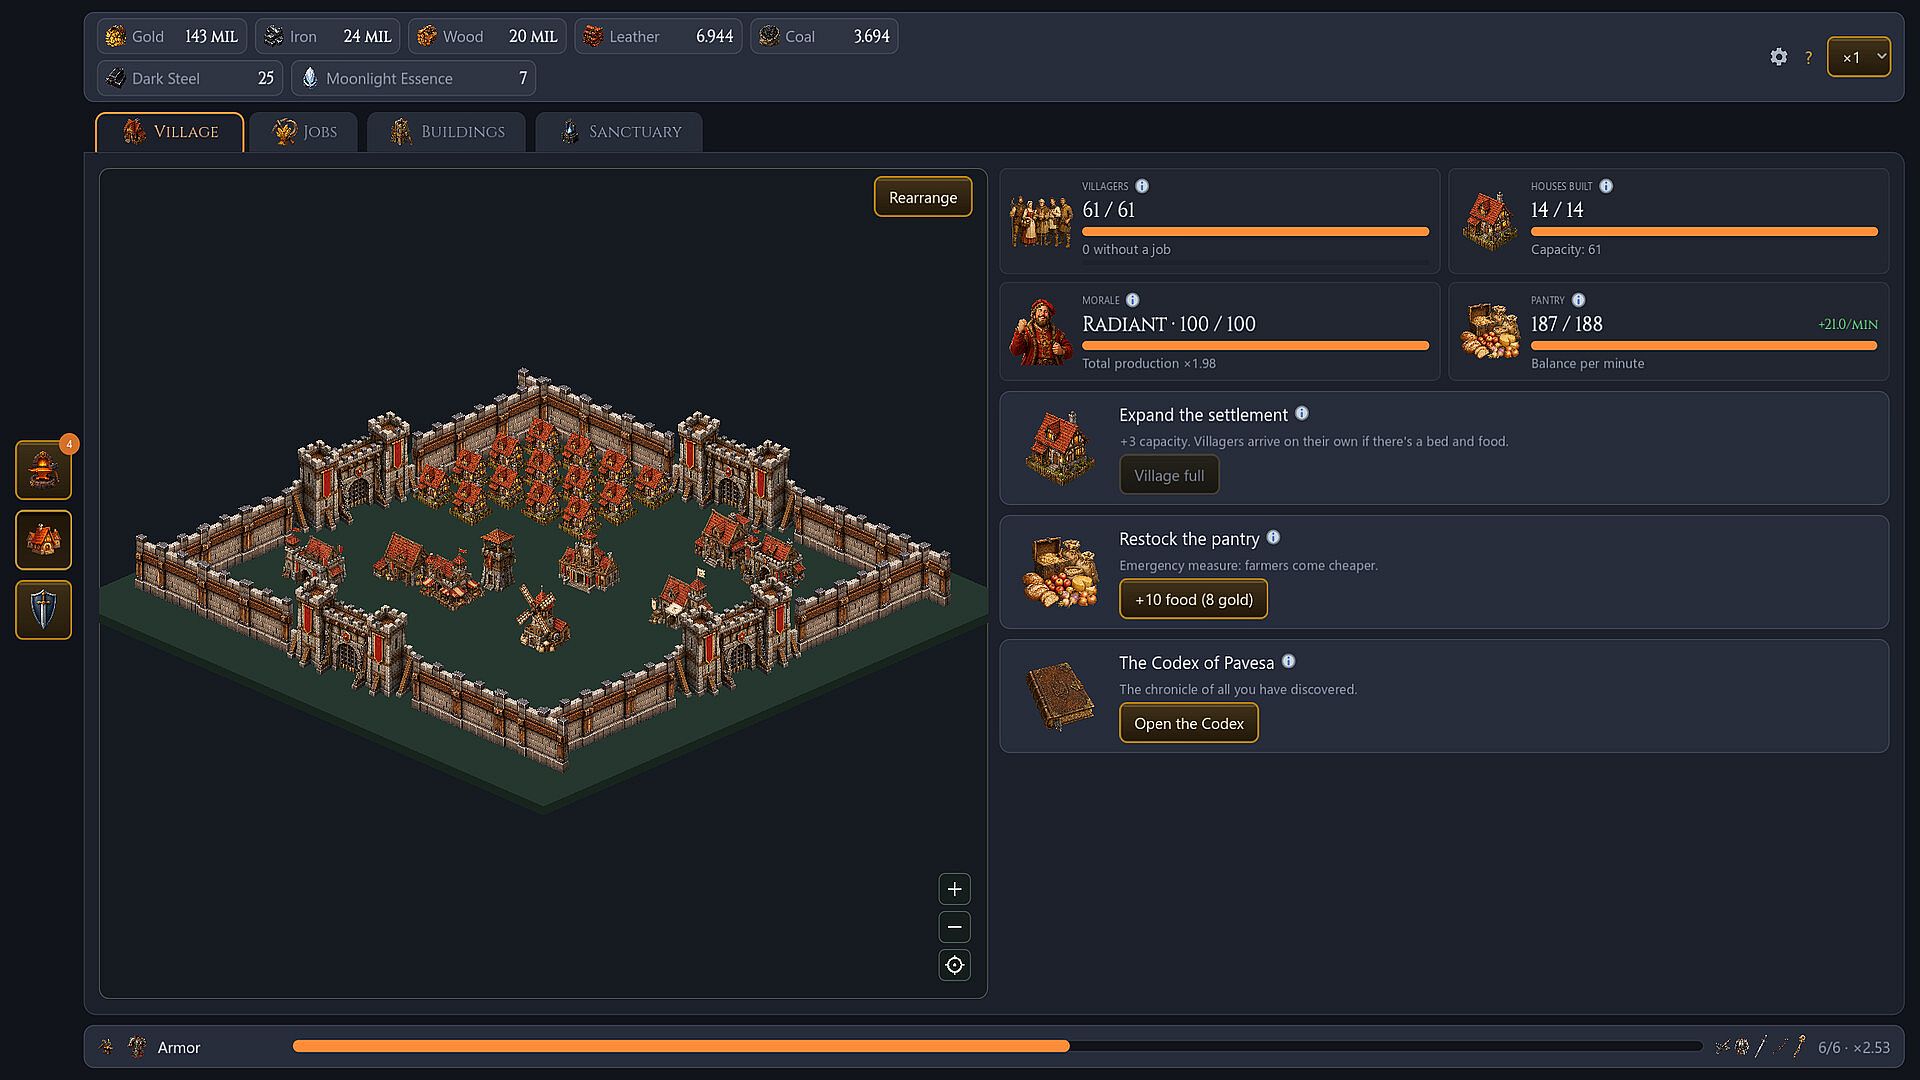The height and width of the screenshot is (1080, 1920).
Task: Click 'Total production ×1.98' text
Action: click(x=1149, y=363)
